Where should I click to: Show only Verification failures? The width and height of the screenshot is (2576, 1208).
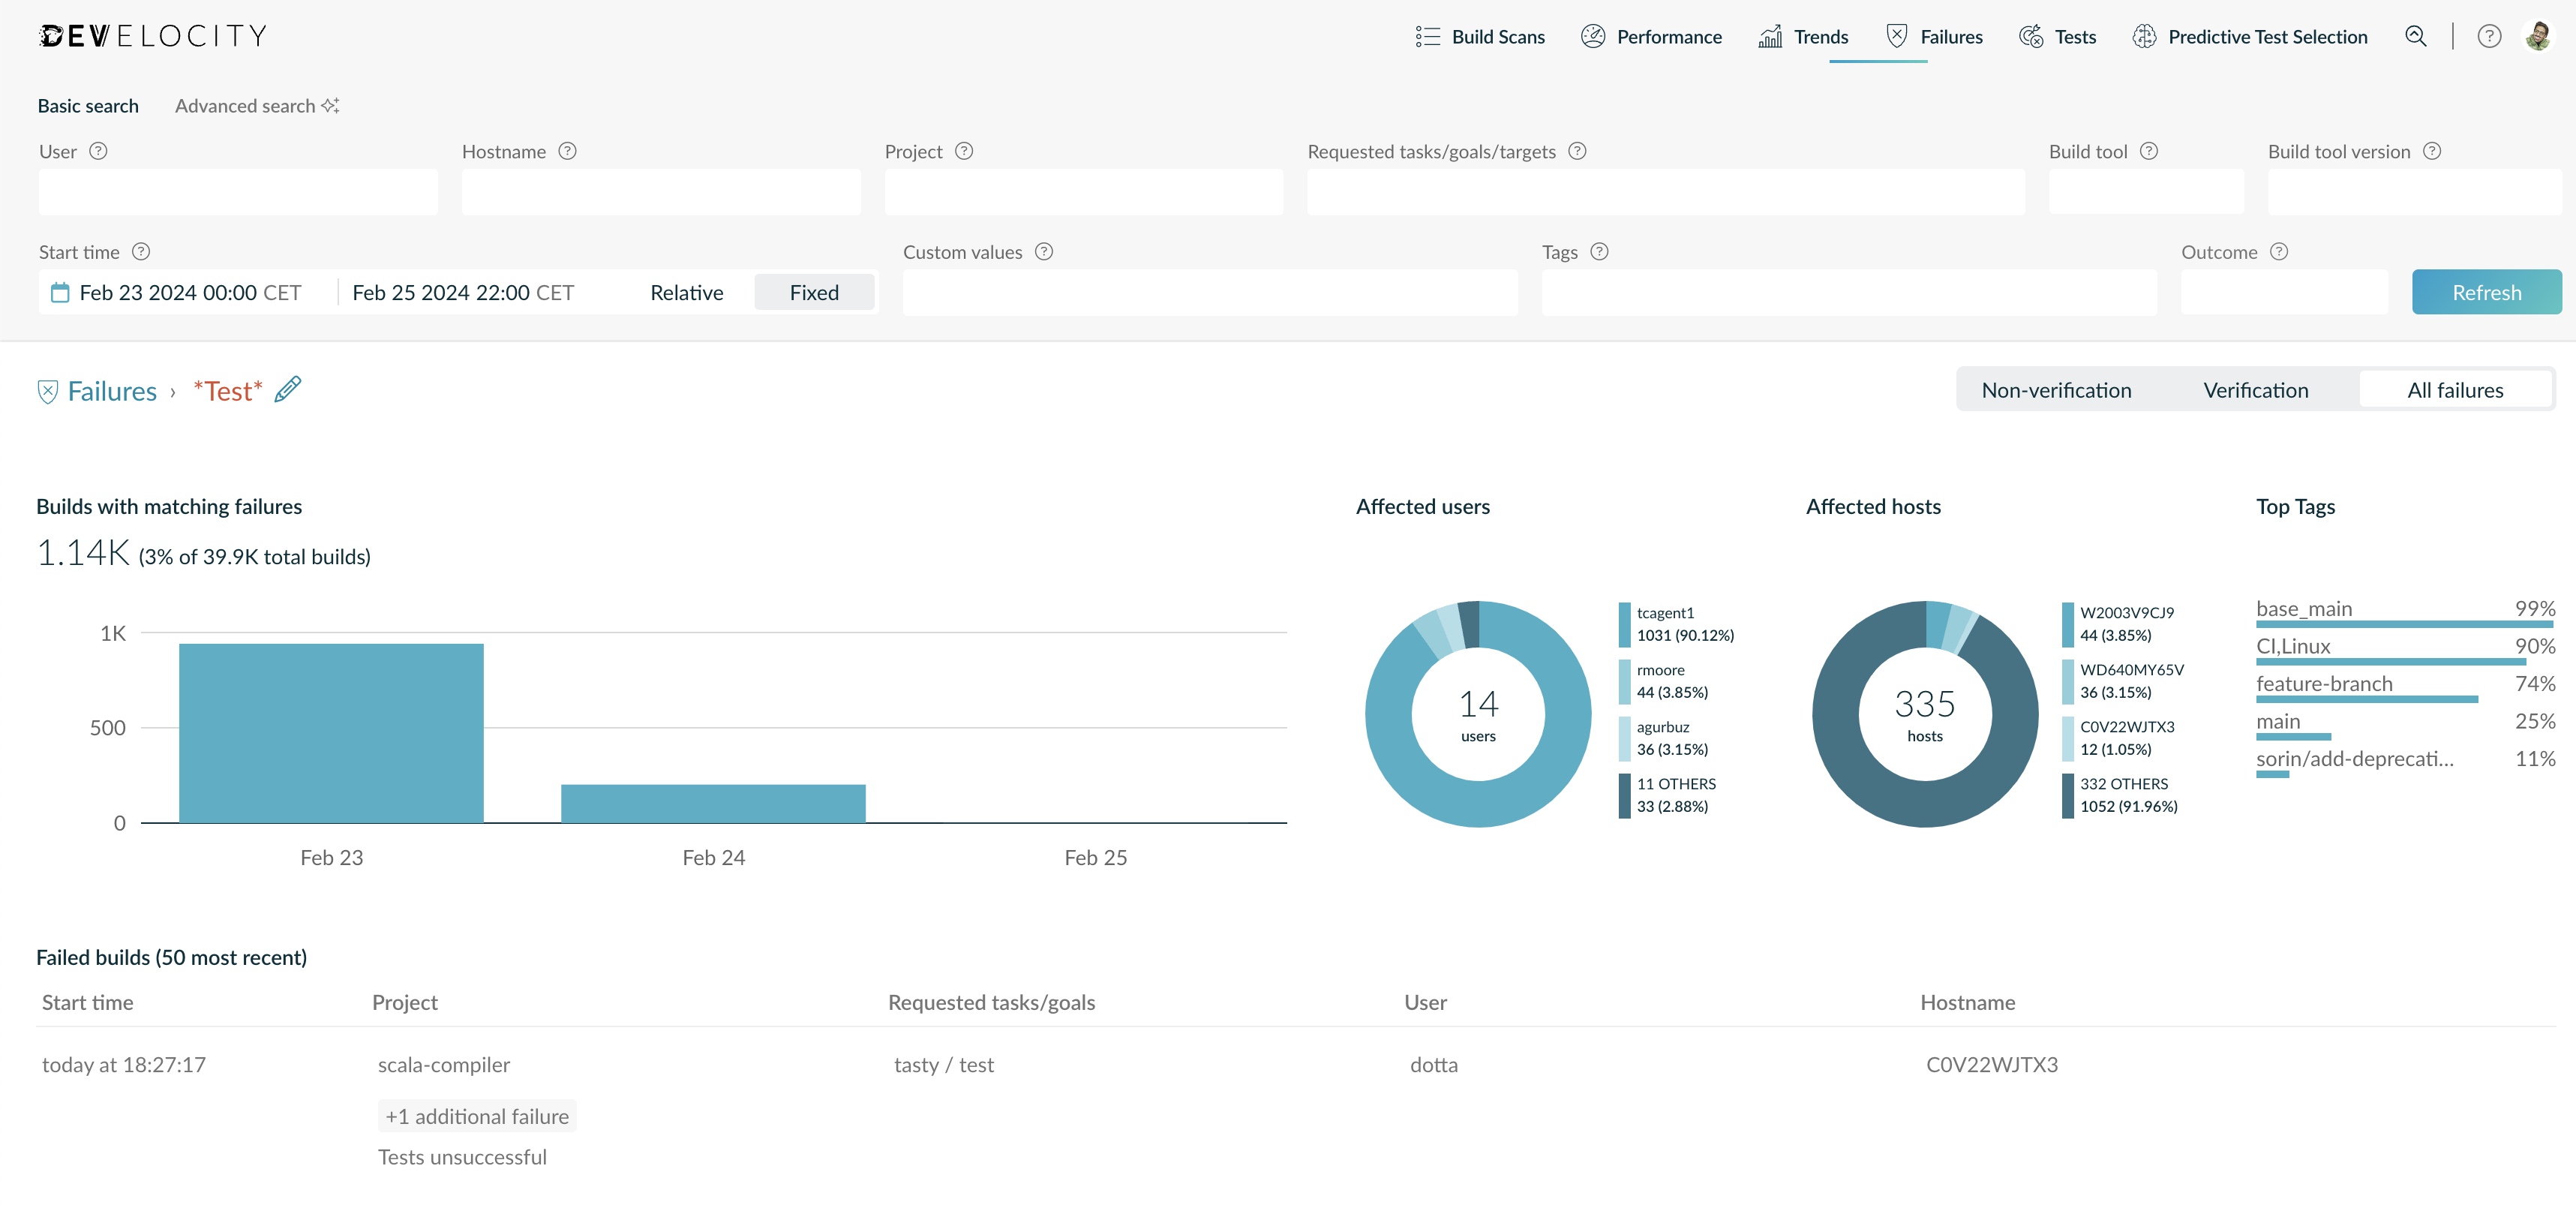(2255, 390)
